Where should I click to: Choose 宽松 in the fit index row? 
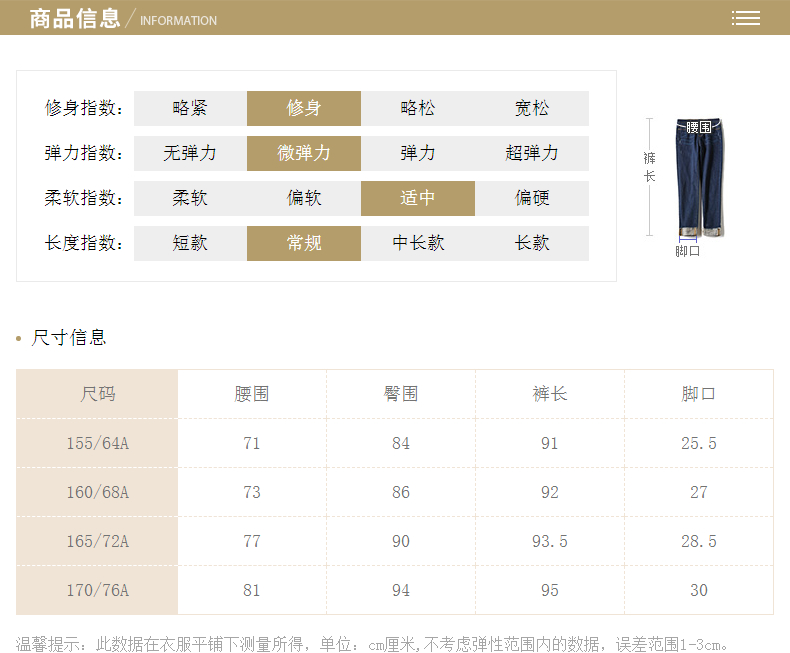(x=532, y=108)
